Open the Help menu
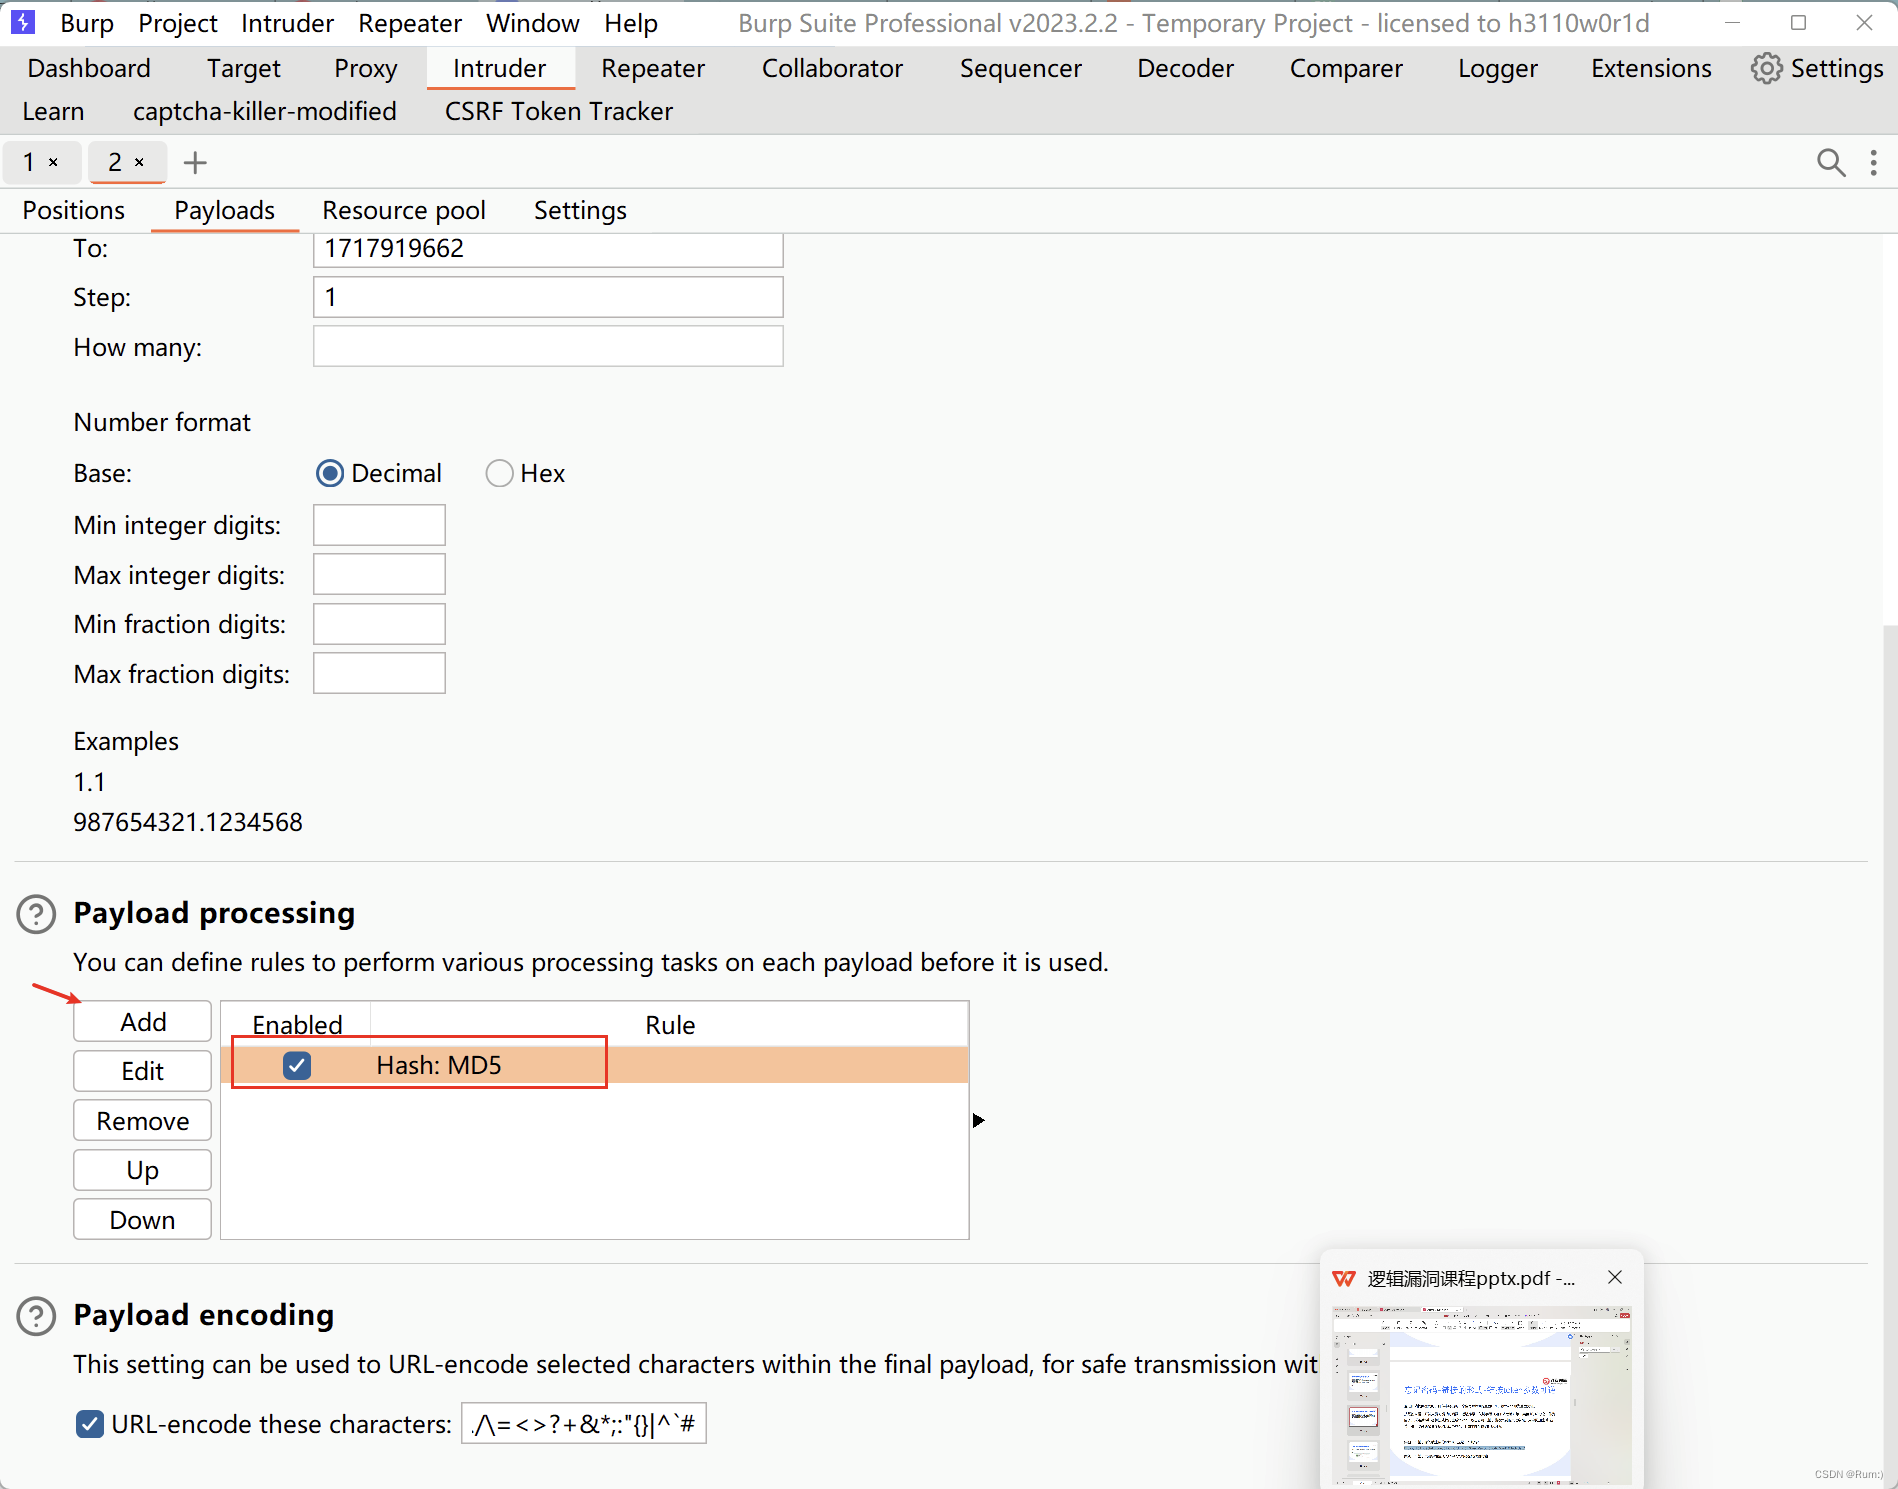The image size is (1898, 1489). coord(631,23)
